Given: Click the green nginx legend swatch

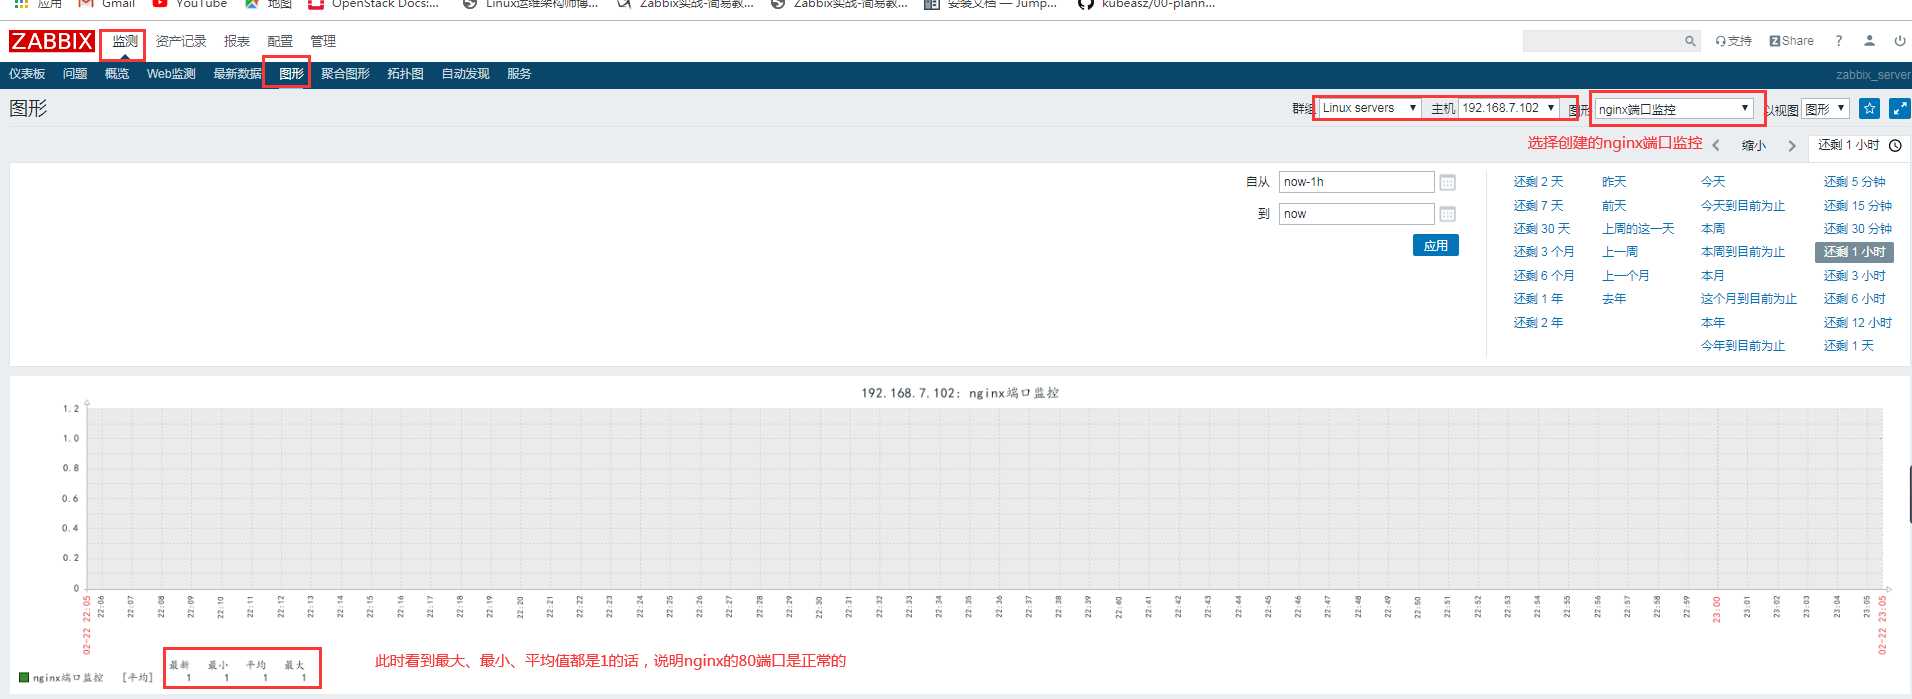Looking at the screenshot, I should pos(24,677).
